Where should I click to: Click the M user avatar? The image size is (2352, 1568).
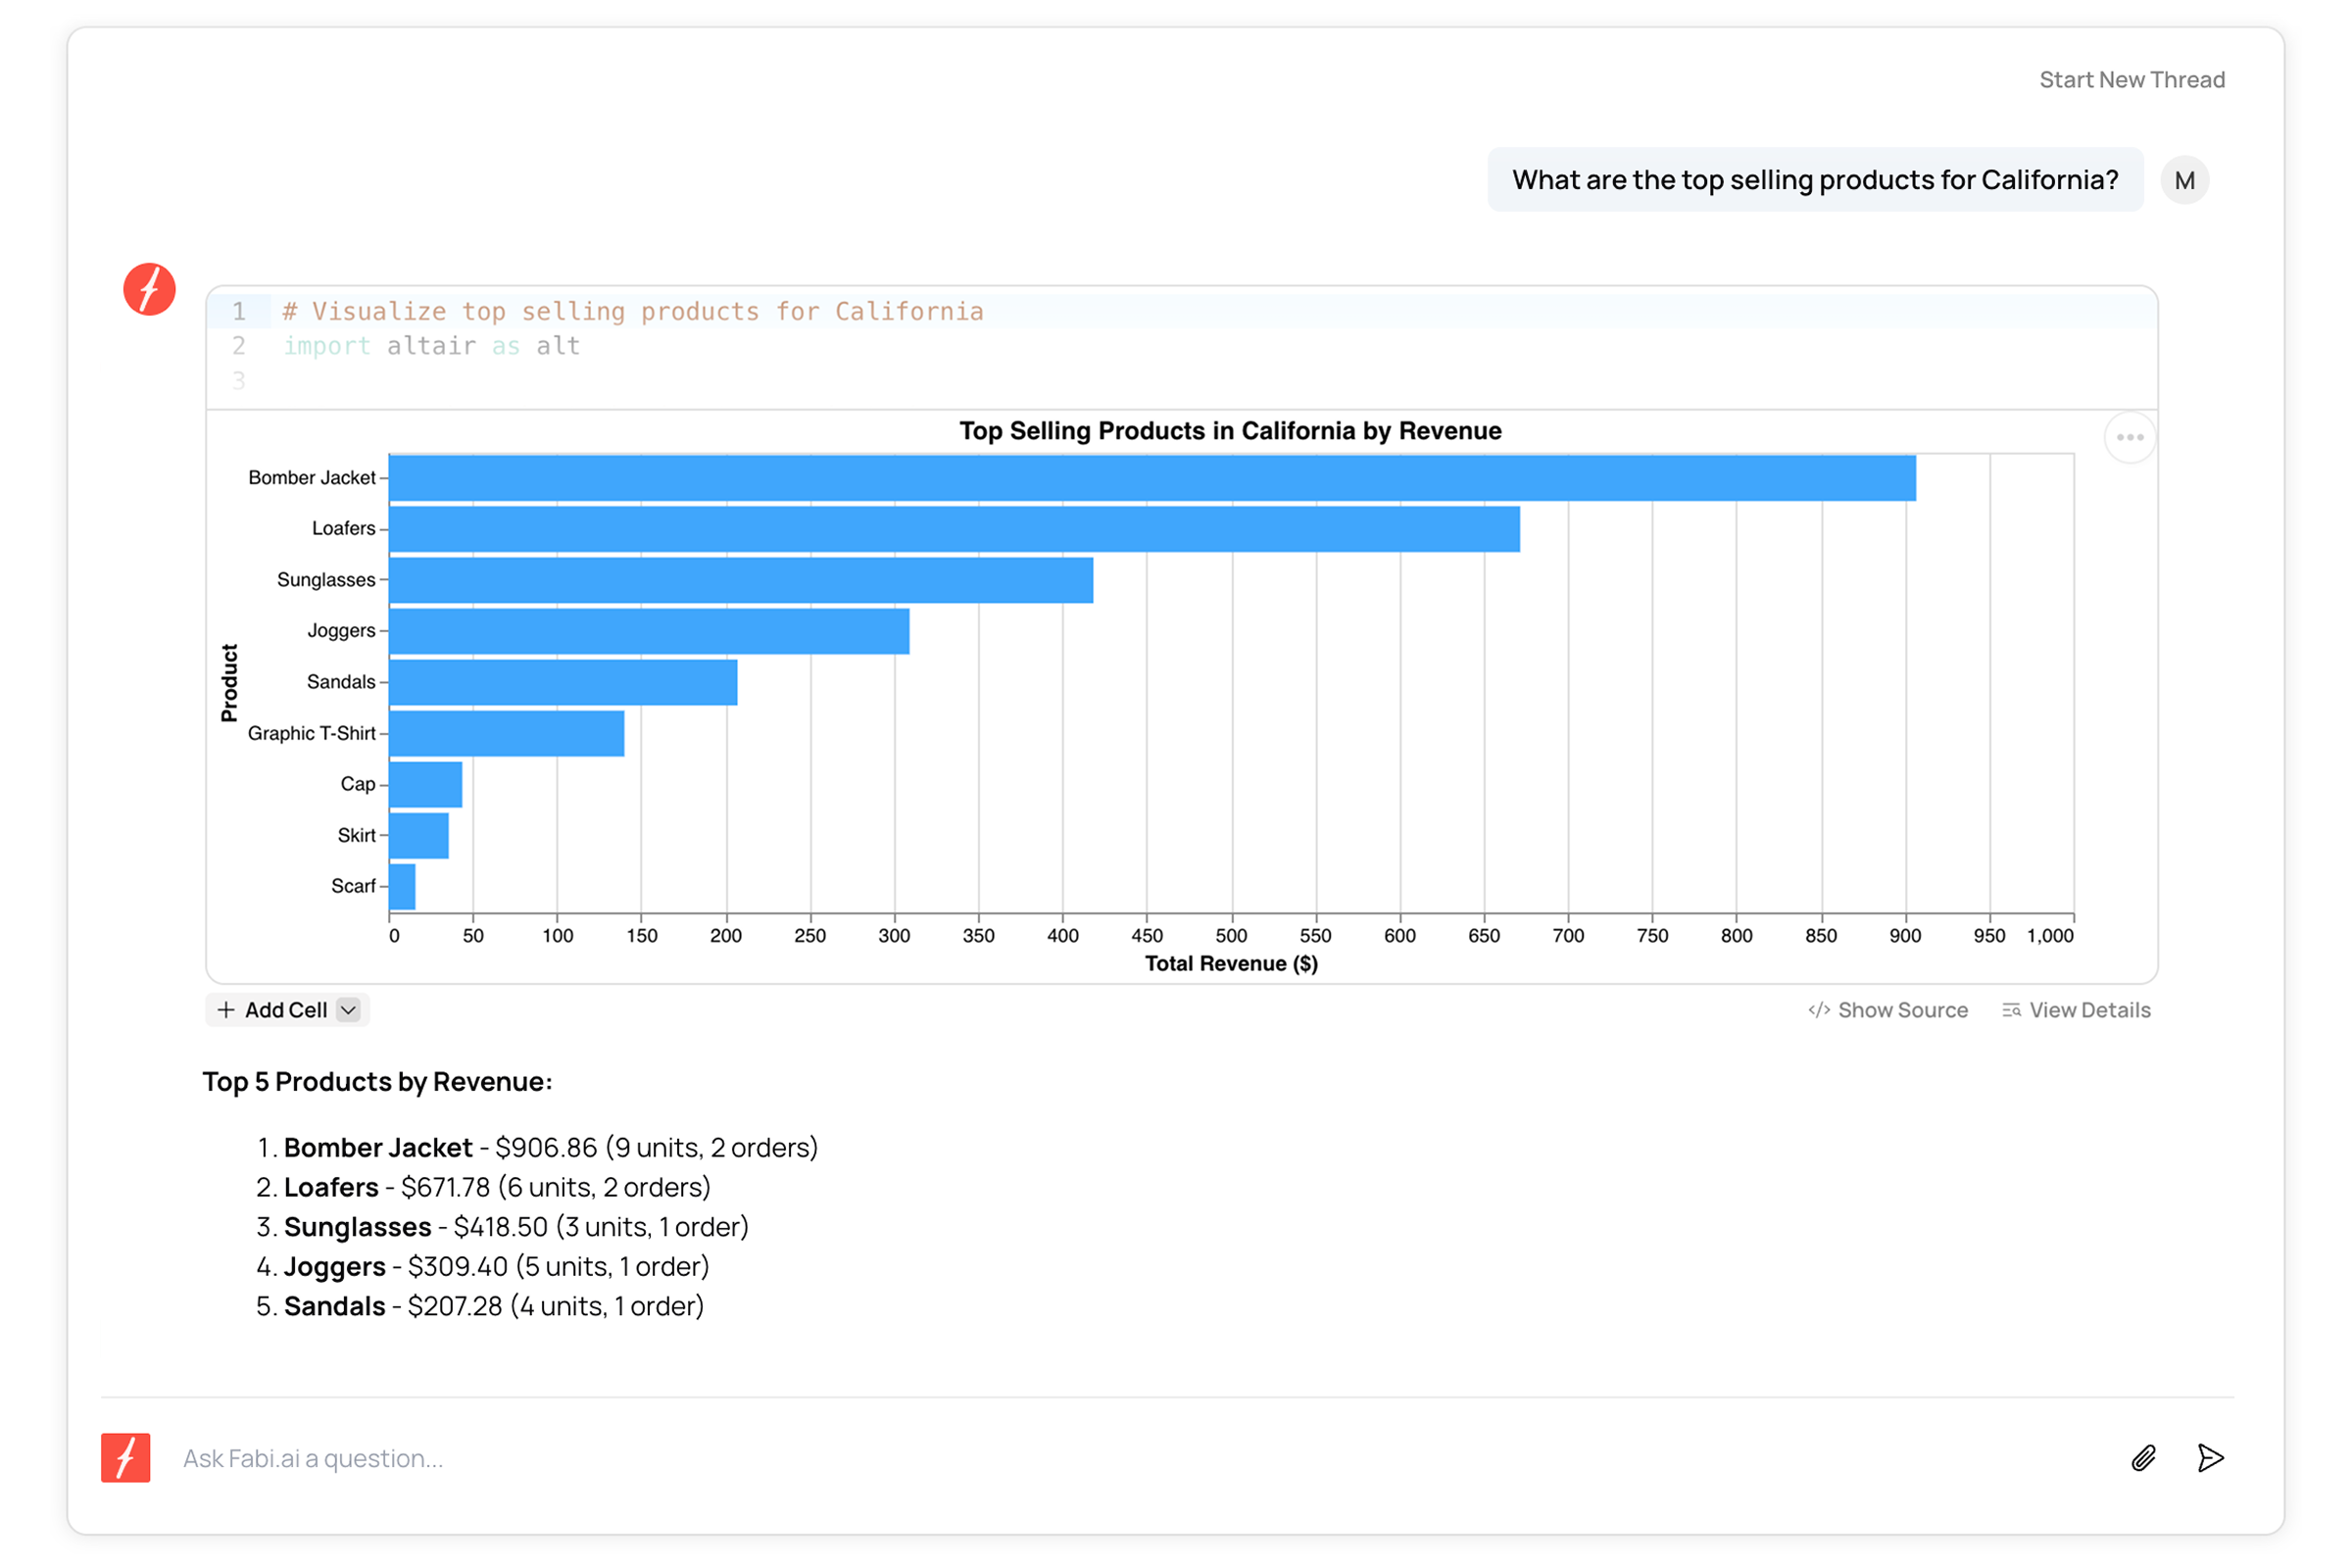point(2184,181)
